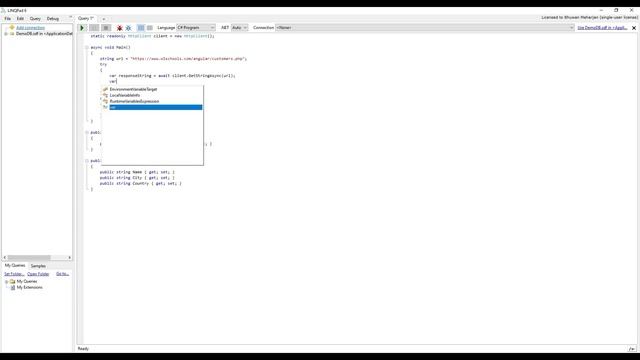
Task: Click the connections scrollbar left arrow
Action: [x=4, y=258]
